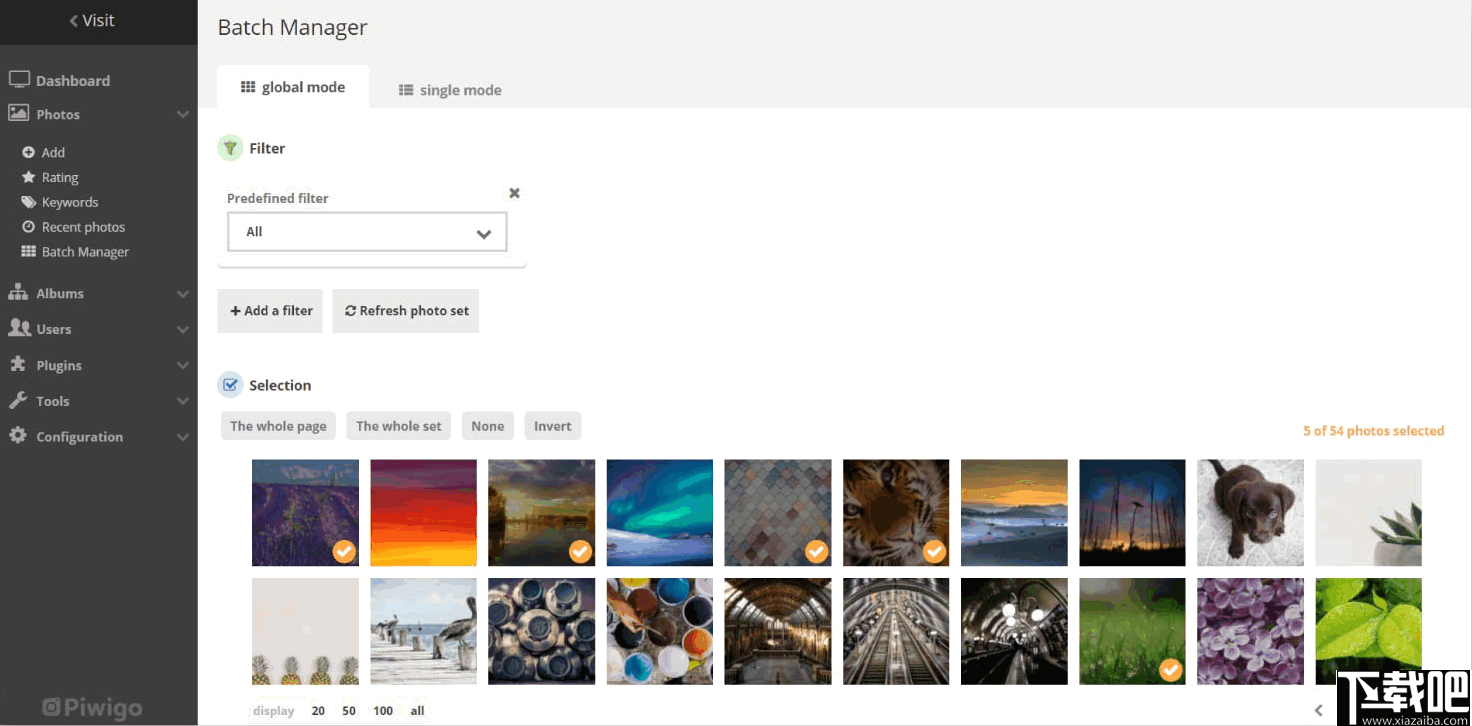Click the Rating star icon
Image resolution: width=1472 pixels, height=726 pixels.
pyautogui.click(x=29, y=177)
